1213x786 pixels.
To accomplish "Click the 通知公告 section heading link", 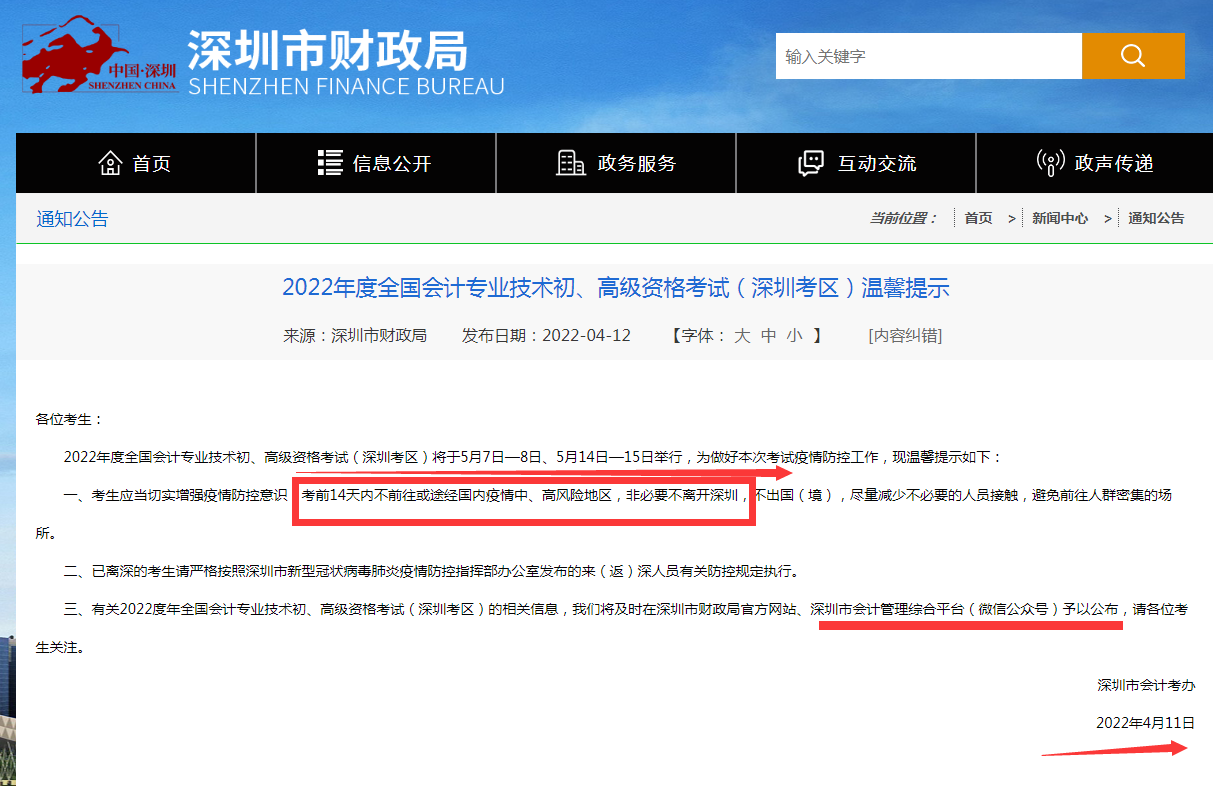I will tap(70, 217).
